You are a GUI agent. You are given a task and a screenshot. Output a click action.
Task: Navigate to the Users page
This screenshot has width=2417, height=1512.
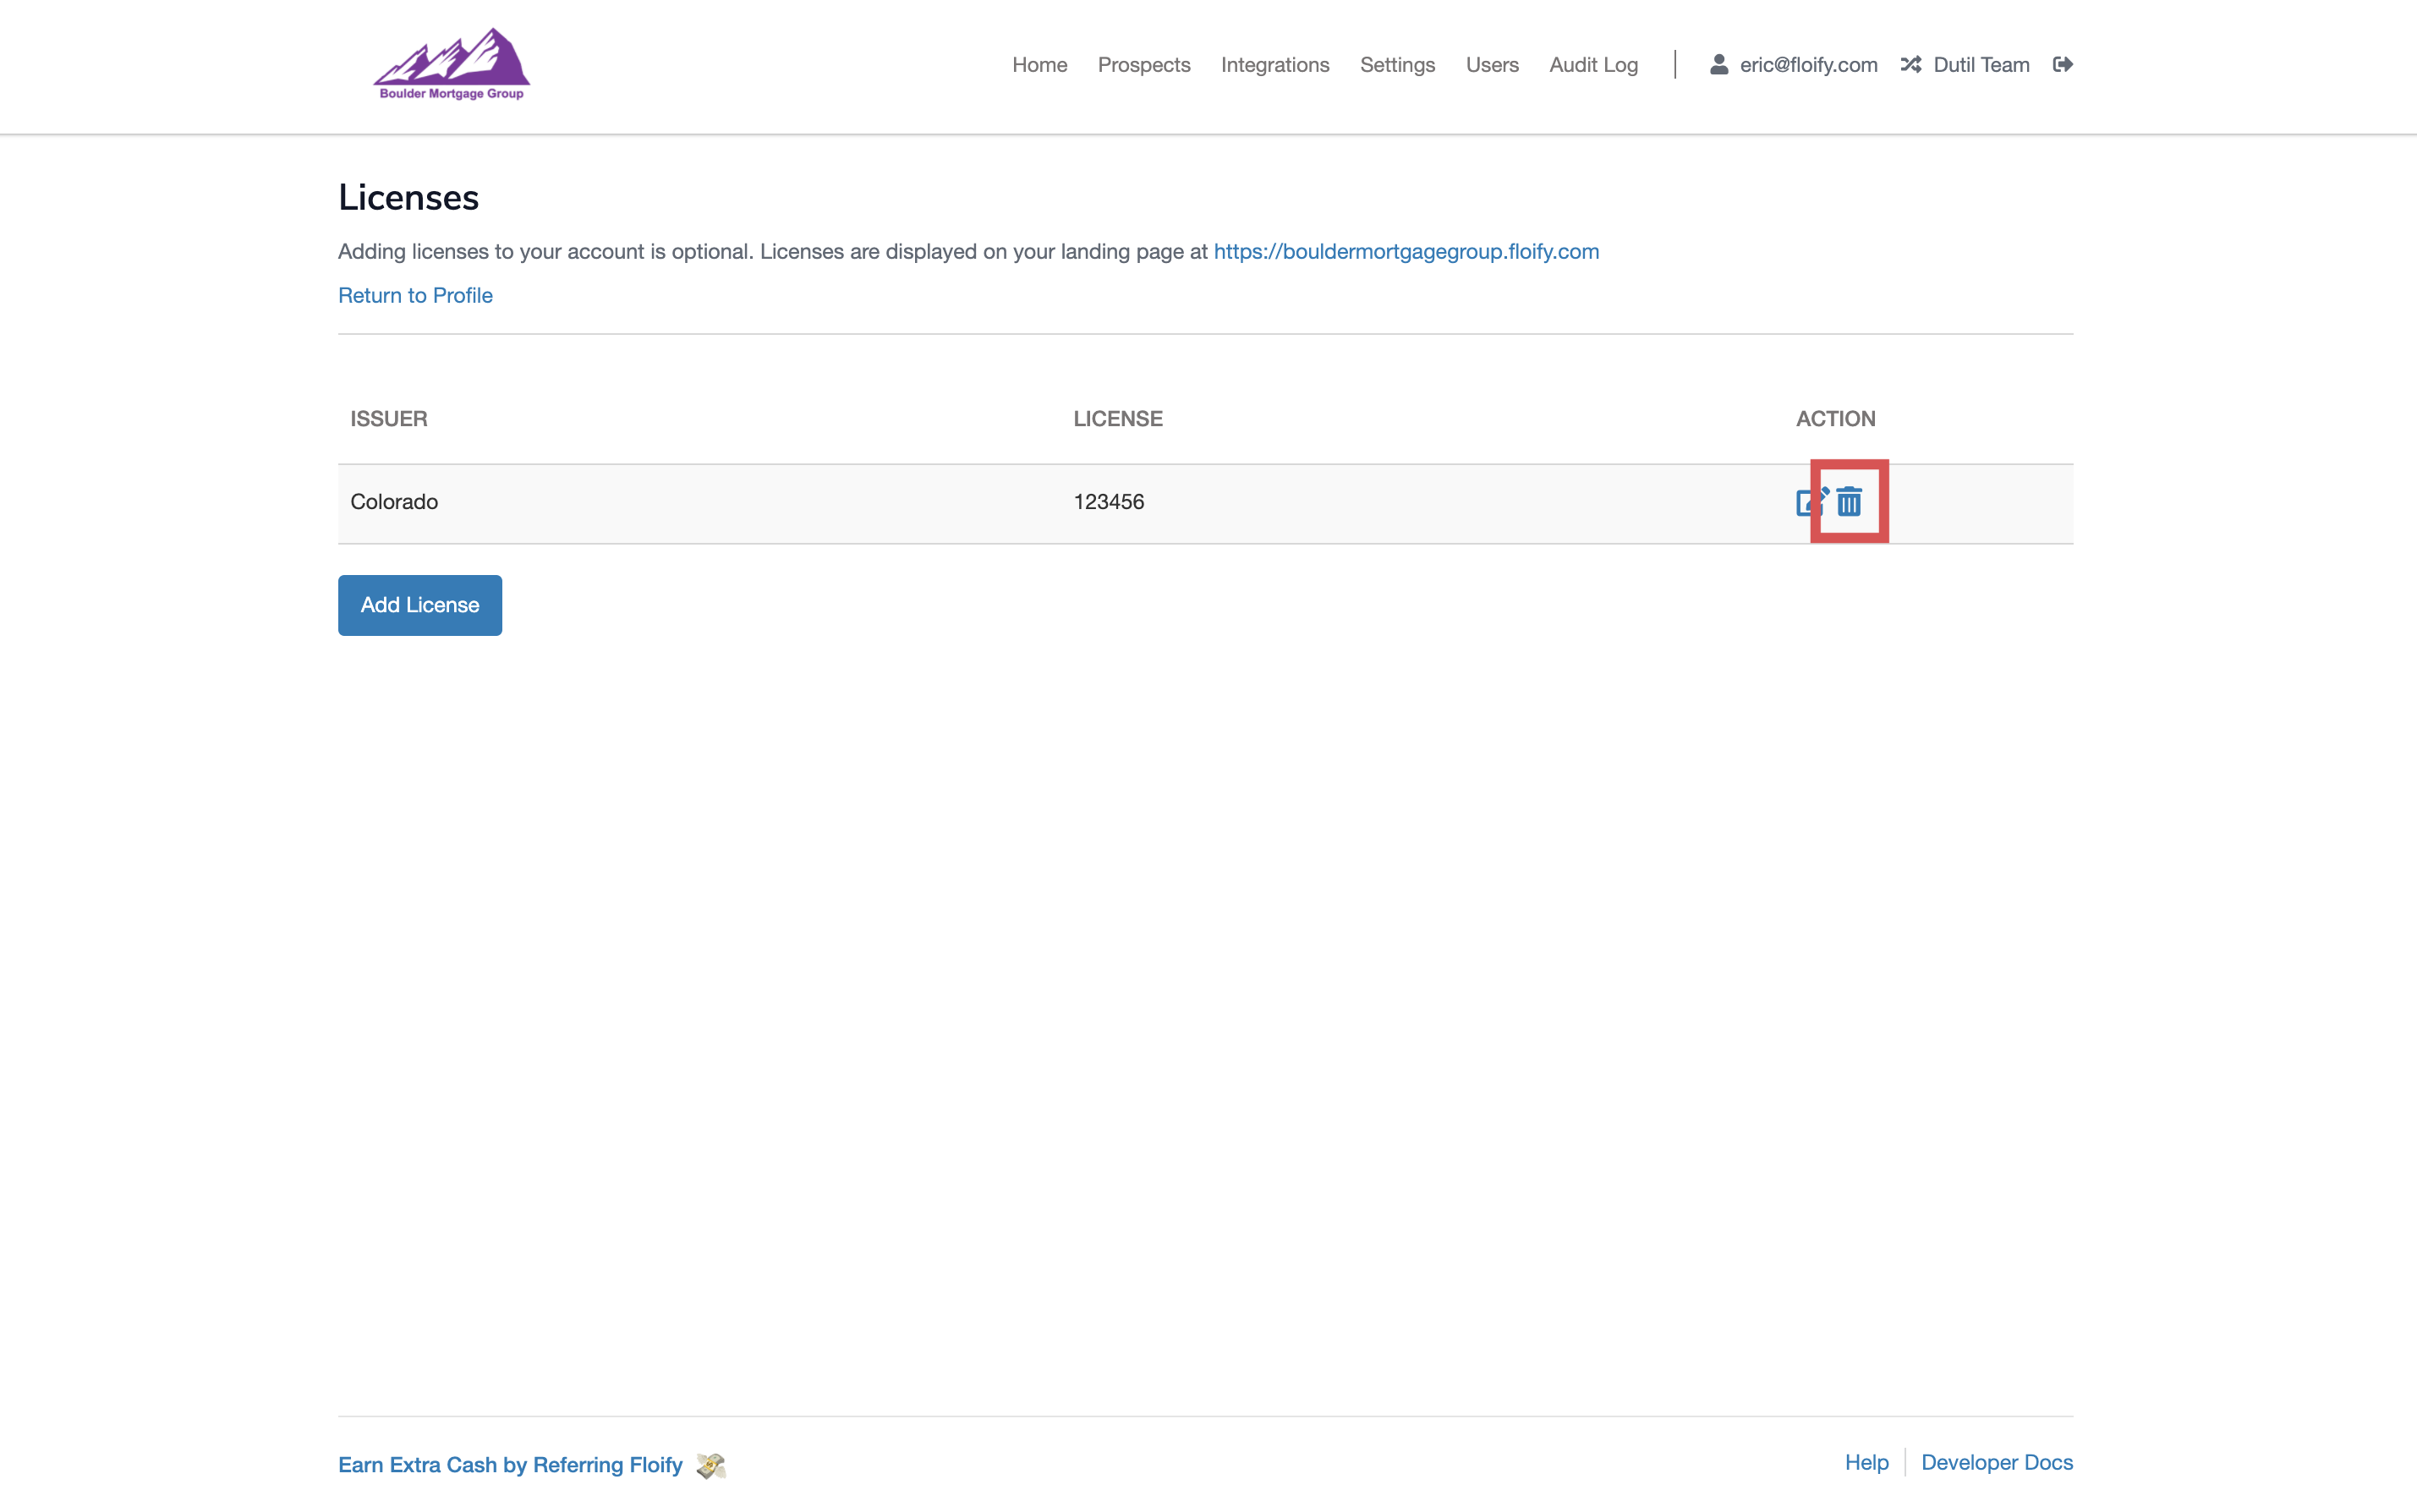click(1492, 65)
